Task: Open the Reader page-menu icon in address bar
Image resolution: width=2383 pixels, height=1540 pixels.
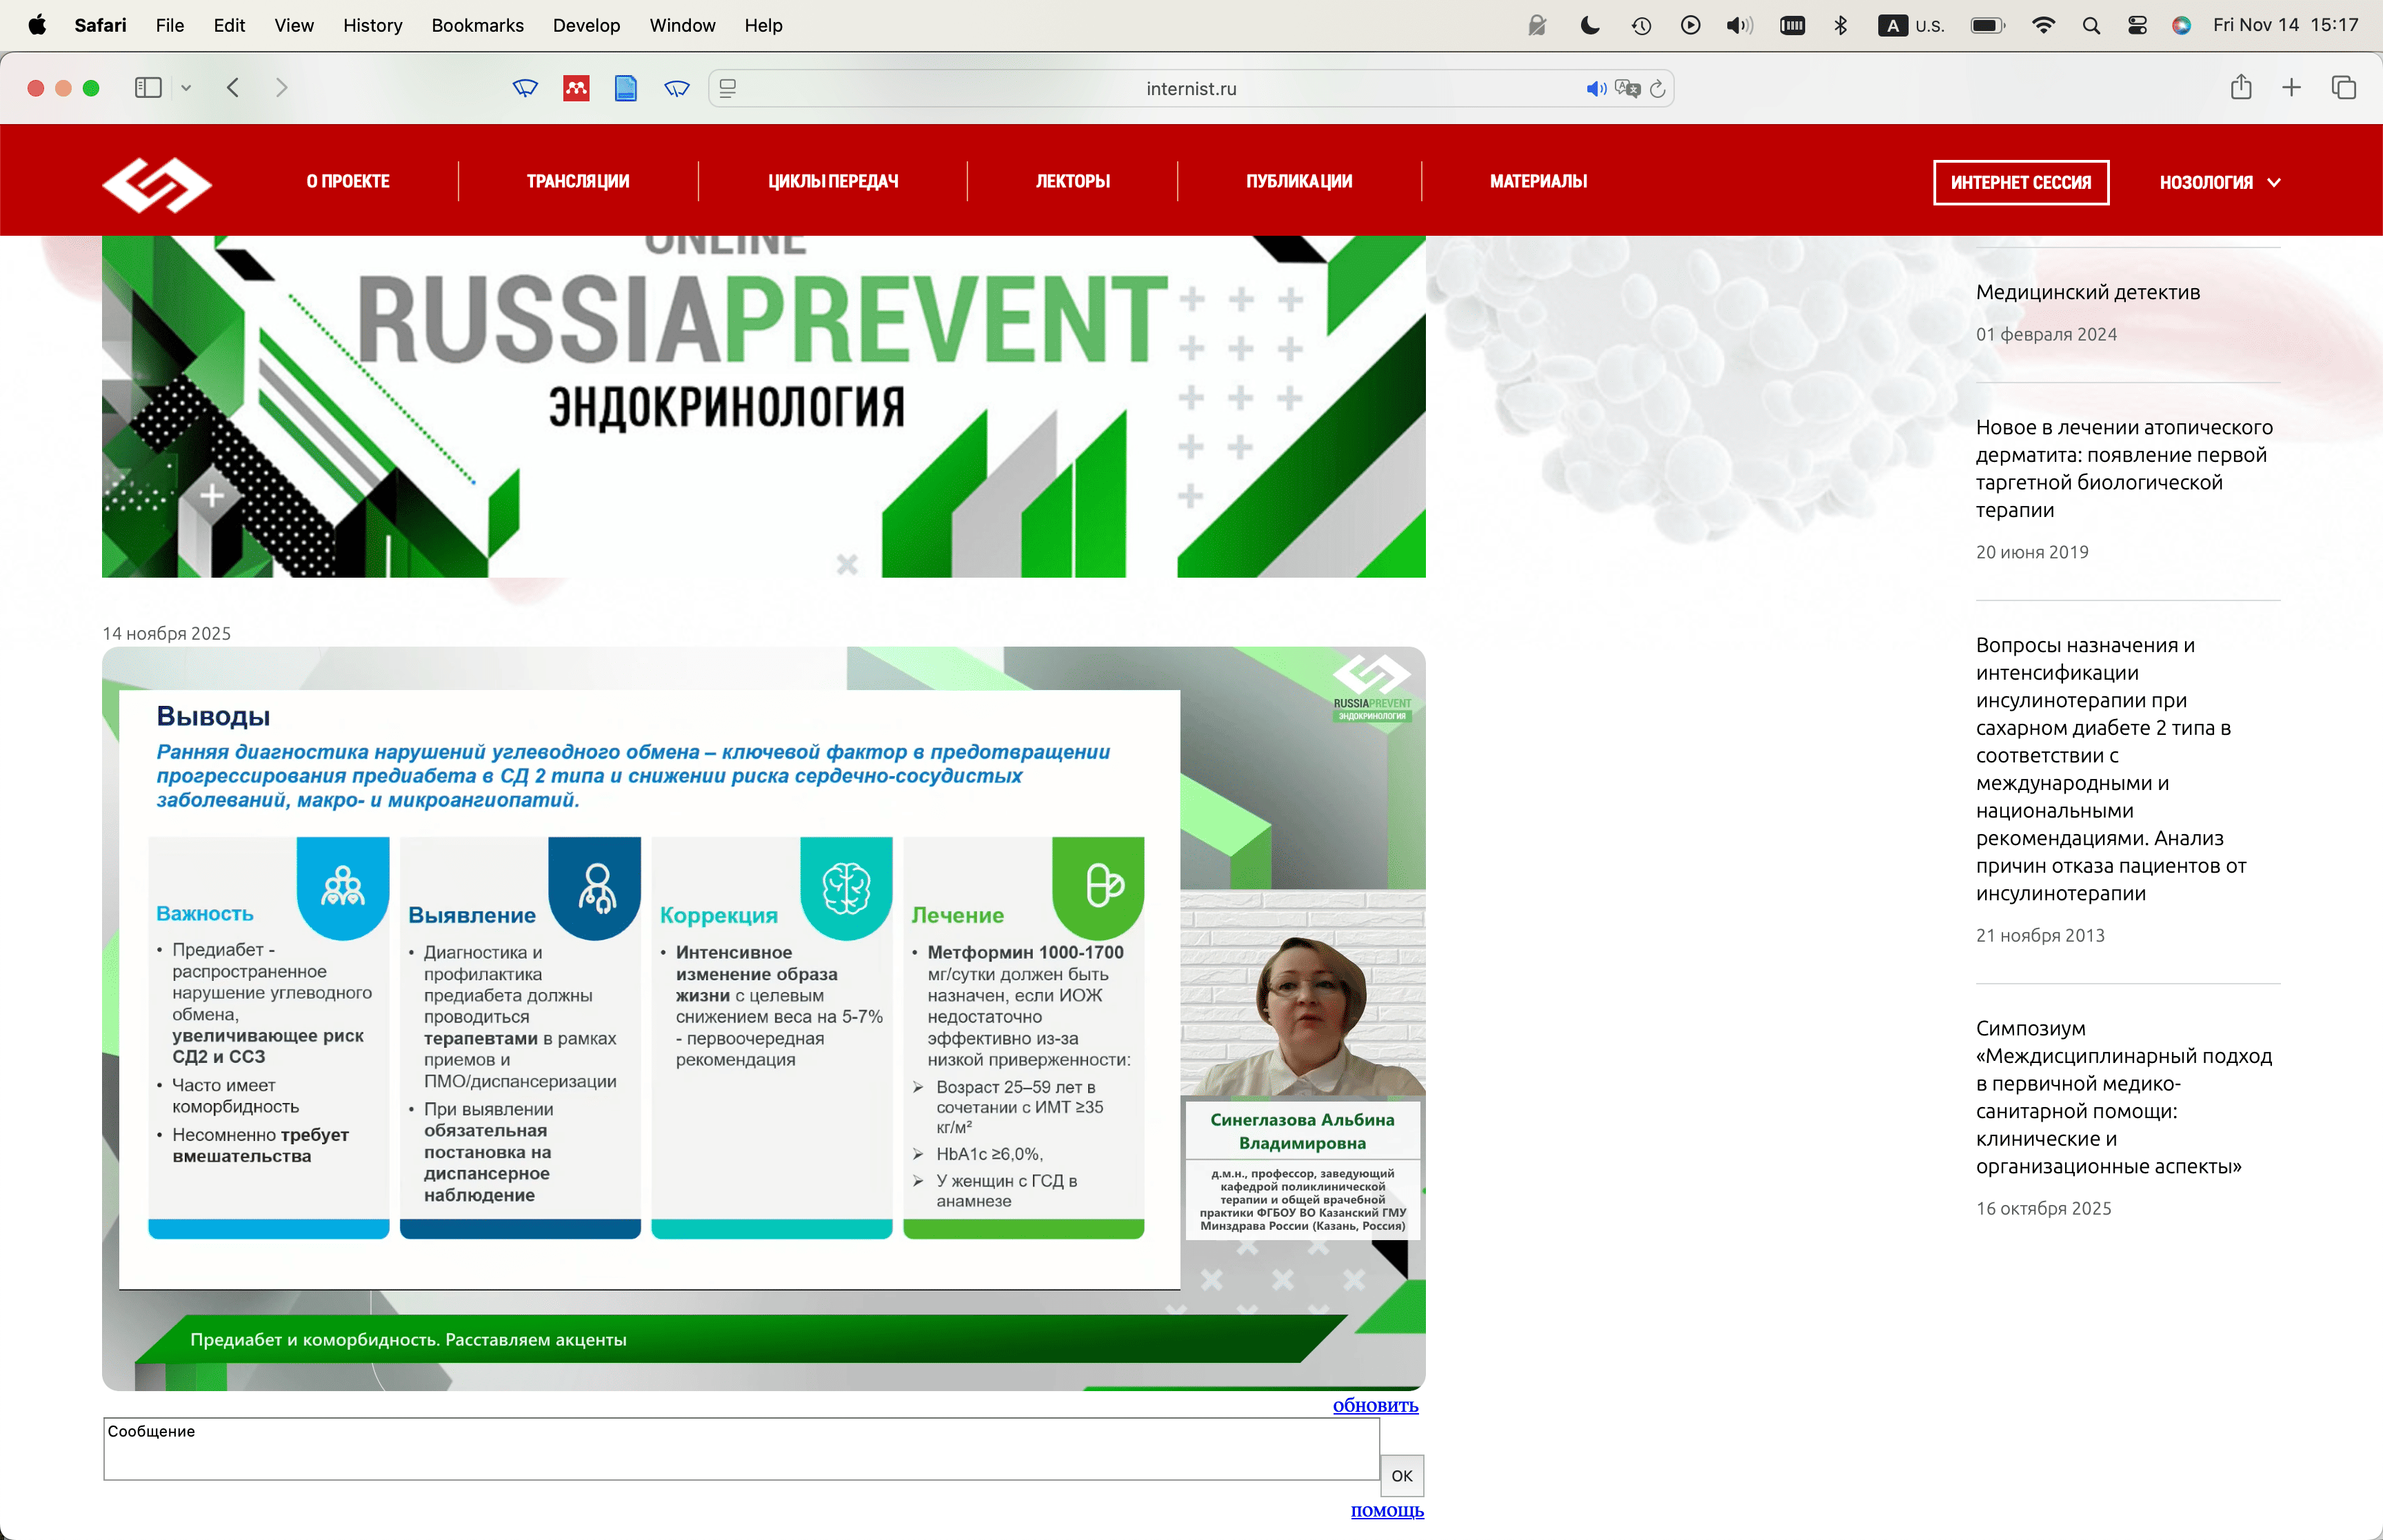Action: [x=728, y=89]
